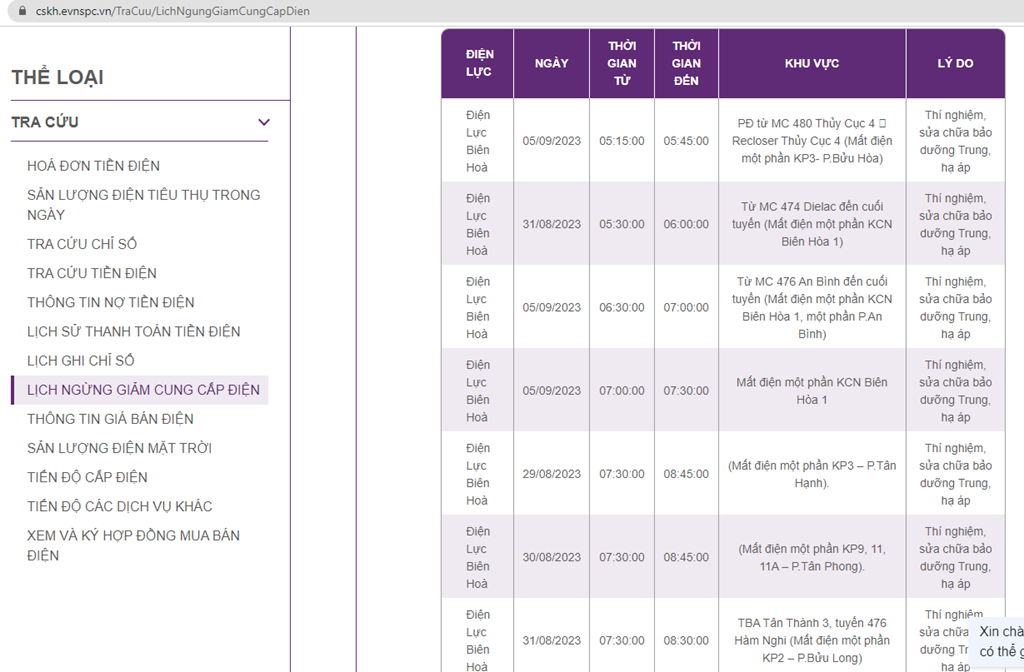1024x672 pixels.
Task: Click the THỜI GIAN TỪ column header
Action: point(622,63)
